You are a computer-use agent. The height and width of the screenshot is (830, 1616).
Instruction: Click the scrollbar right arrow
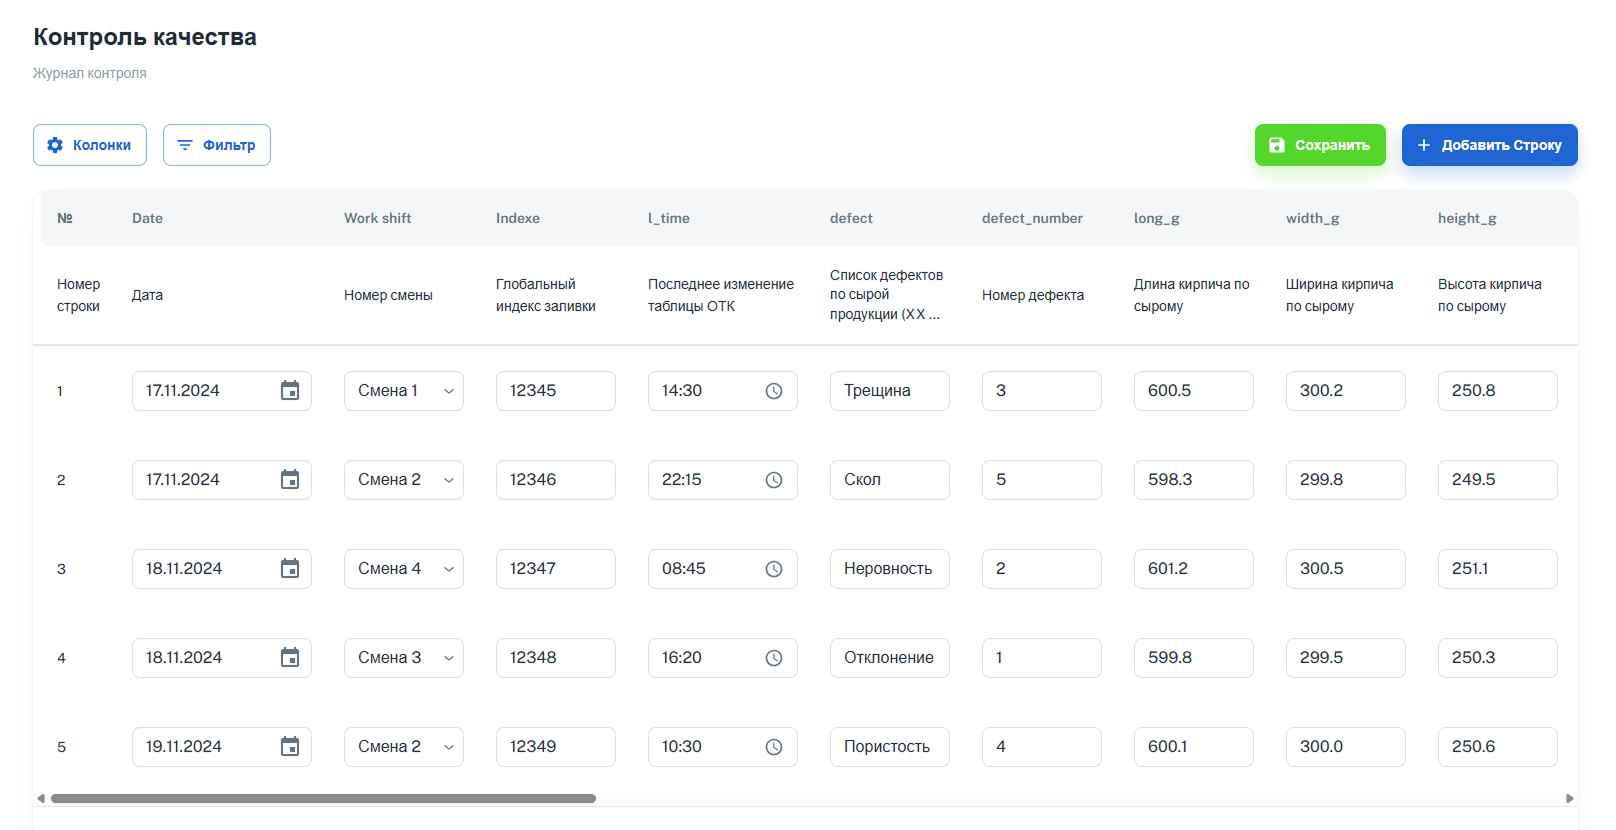pyautogui.click(x=1570, y=799)
